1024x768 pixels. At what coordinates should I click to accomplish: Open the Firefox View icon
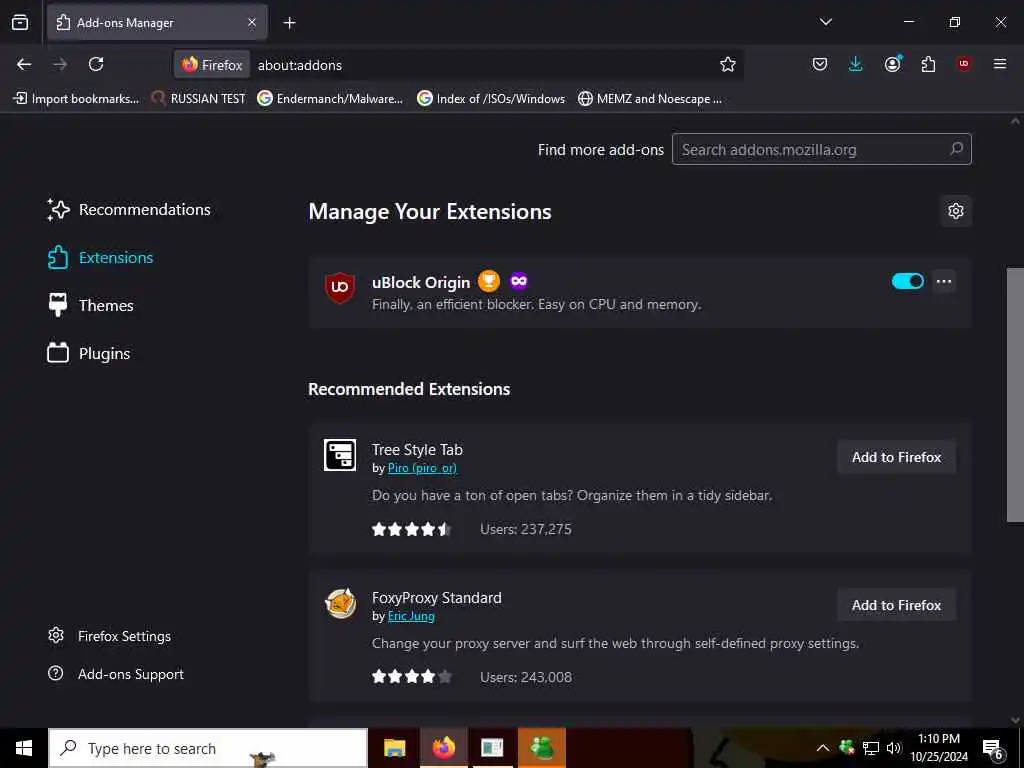[20, 22]
